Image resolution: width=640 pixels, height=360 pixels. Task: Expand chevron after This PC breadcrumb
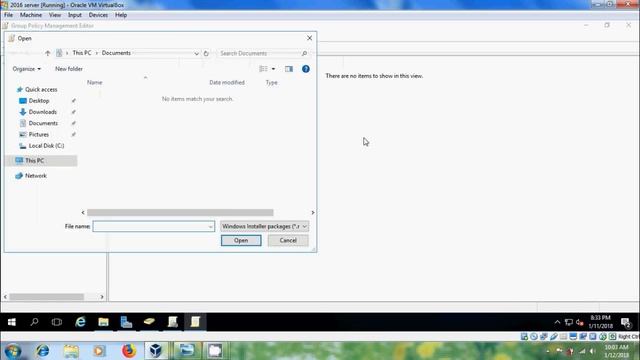97,53
